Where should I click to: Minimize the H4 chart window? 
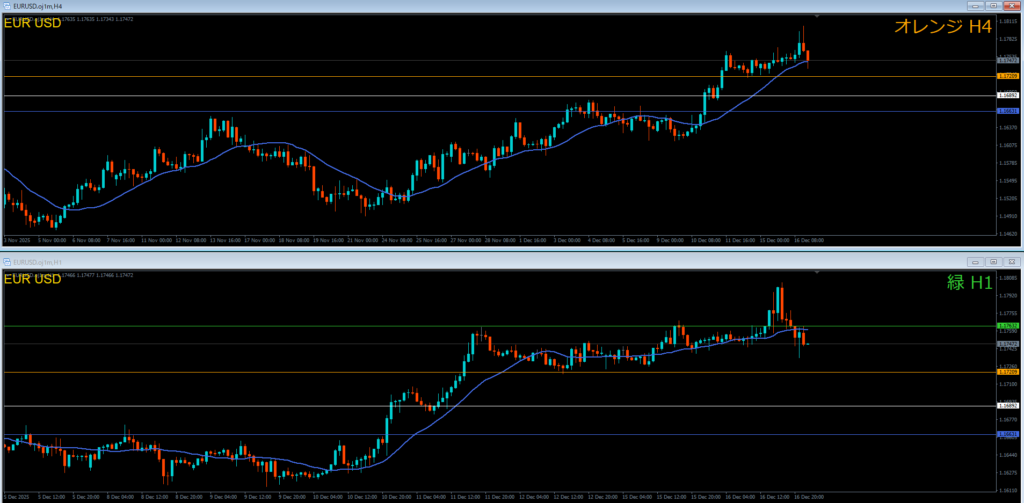[975, 6]
